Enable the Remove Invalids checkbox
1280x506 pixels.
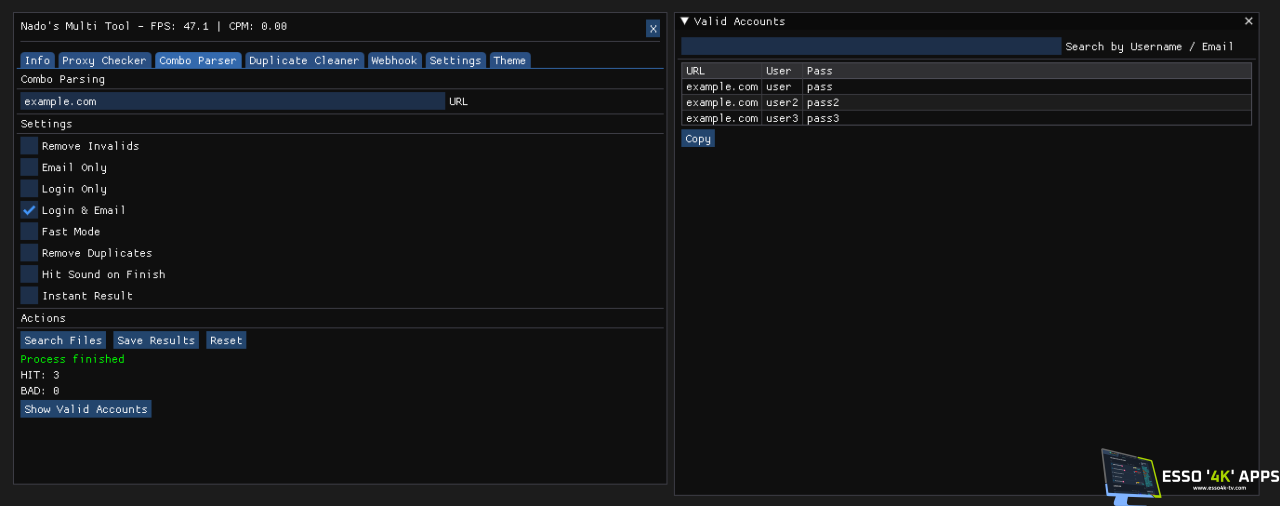click(x=29, y=146)
